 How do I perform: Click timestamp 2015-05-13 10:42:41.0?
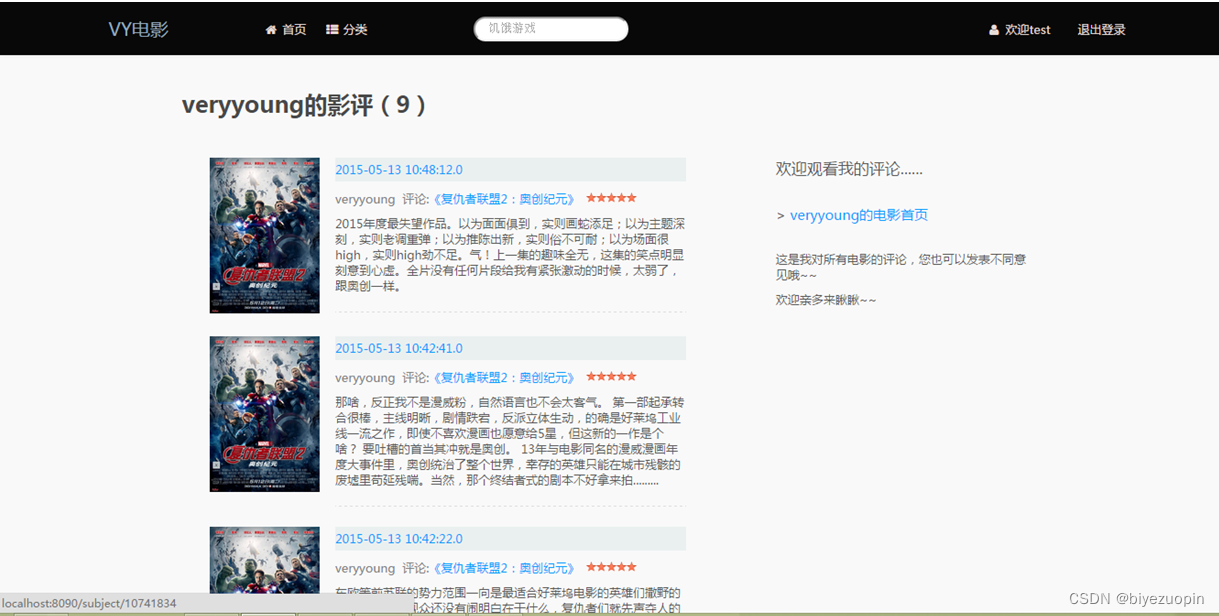399,348
